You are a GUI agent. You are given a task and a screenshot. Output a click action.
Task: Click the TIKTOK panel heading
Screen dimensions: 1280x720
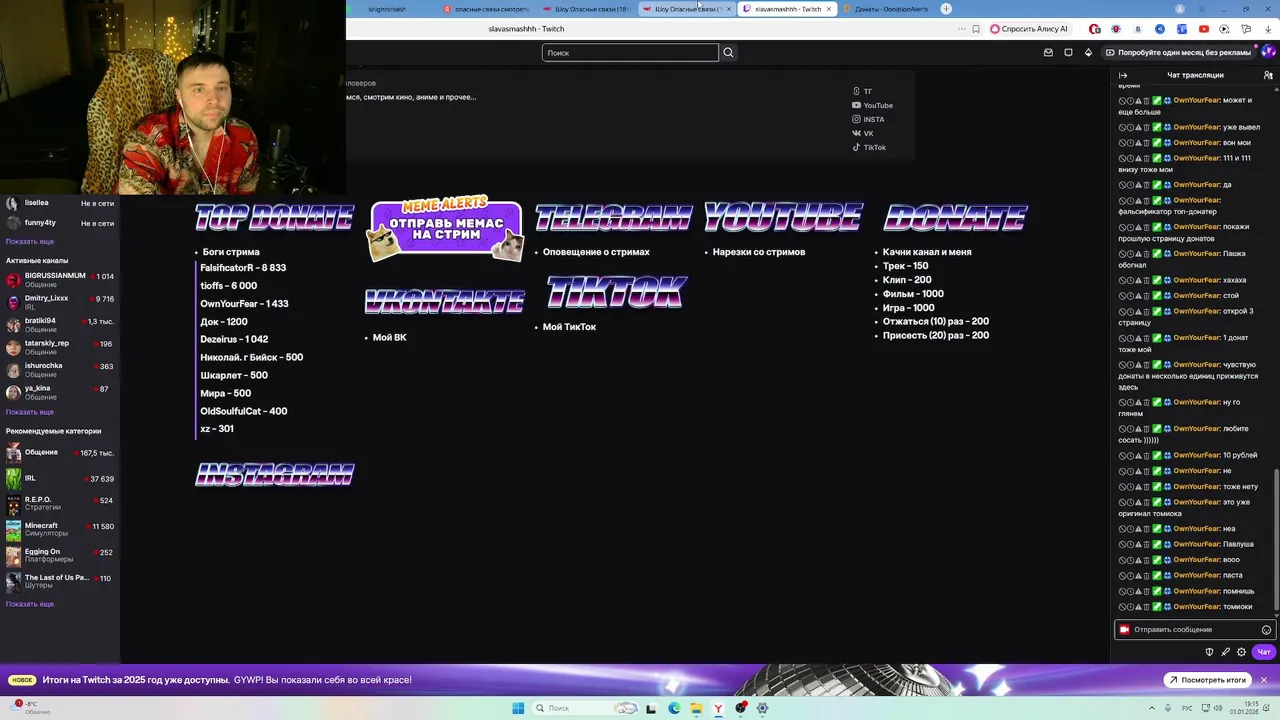click(616, 293)
